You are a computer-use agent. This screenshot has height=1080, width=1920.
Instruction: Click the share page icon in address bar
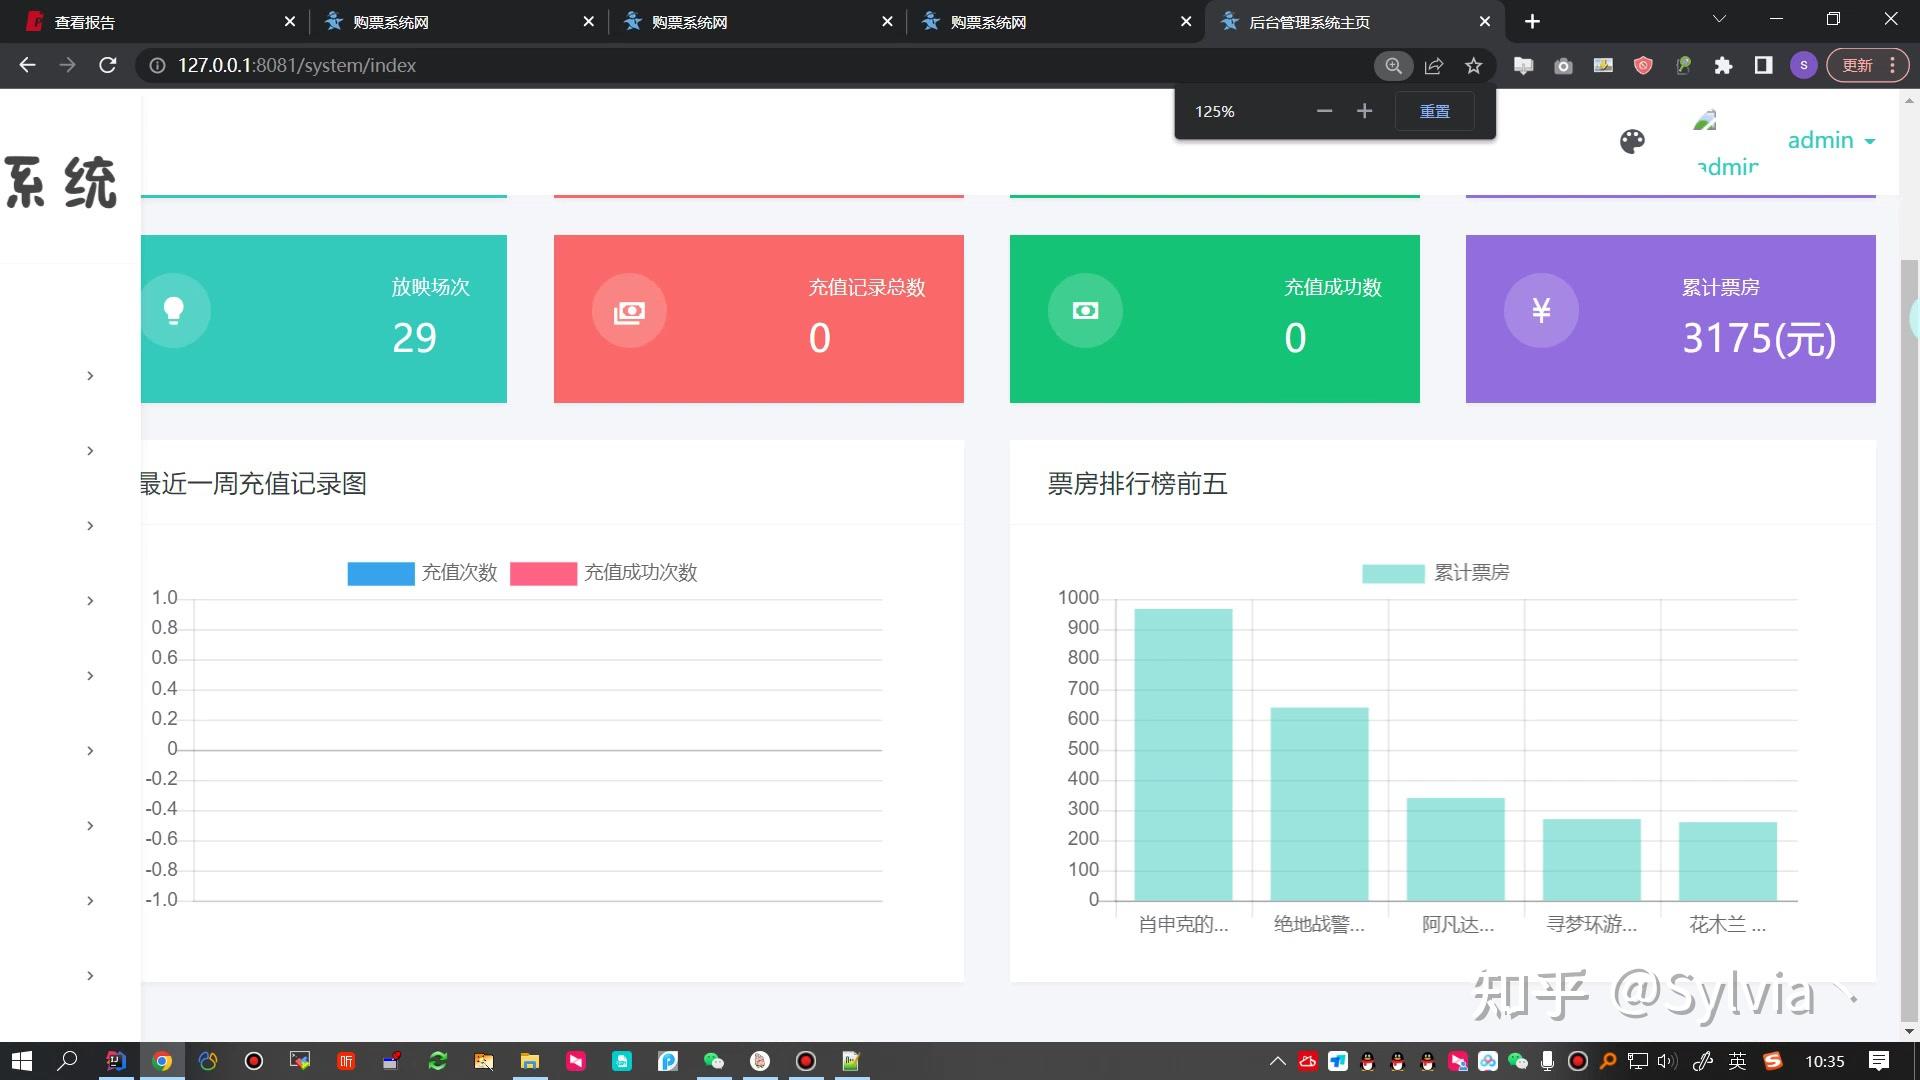[x=1433, y=65]
